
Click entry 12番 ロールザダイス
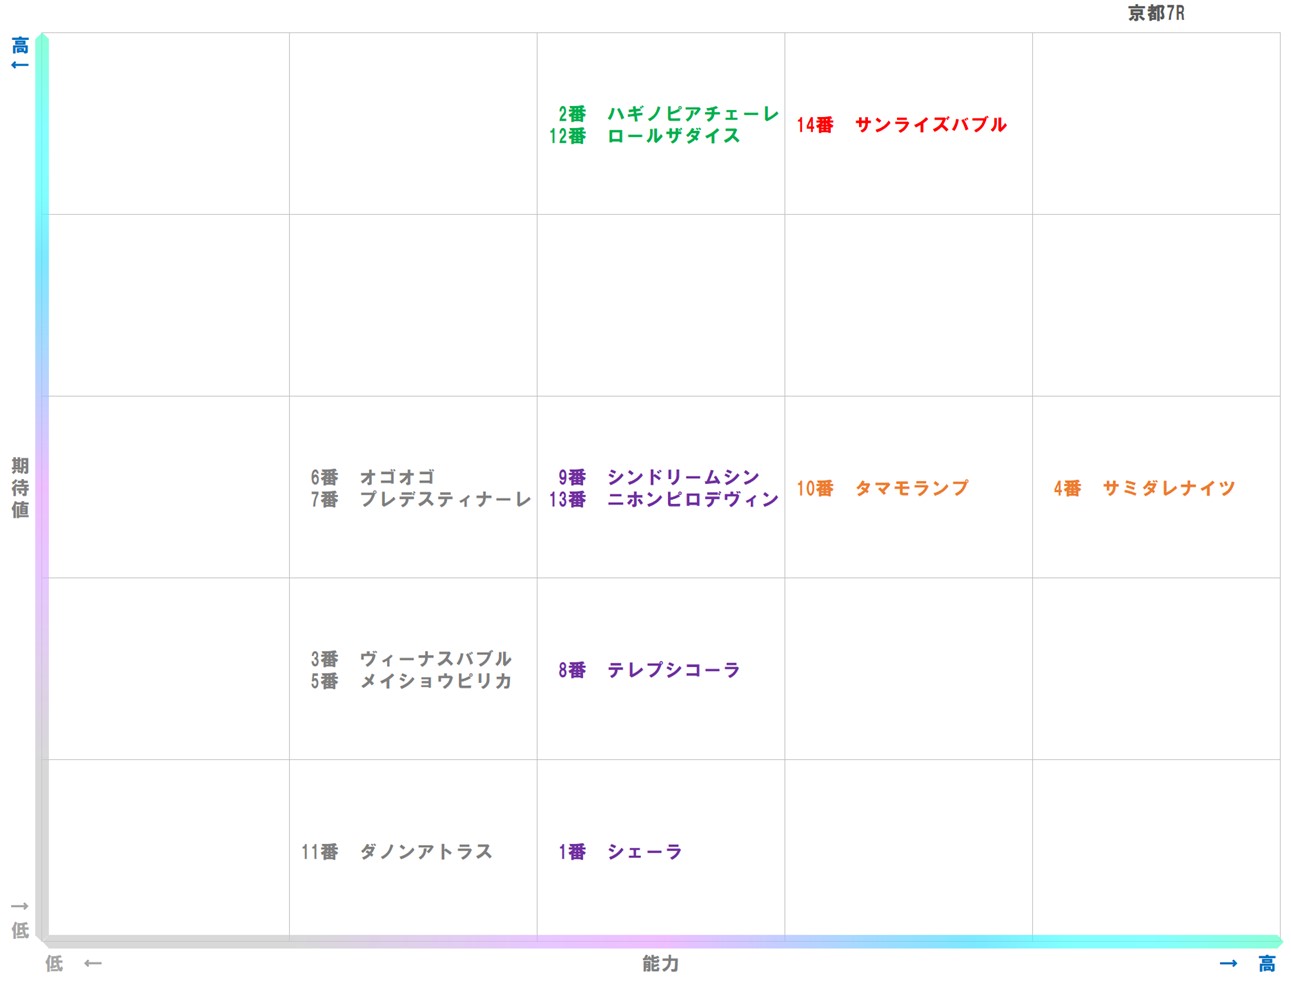(x=644, y=136)
